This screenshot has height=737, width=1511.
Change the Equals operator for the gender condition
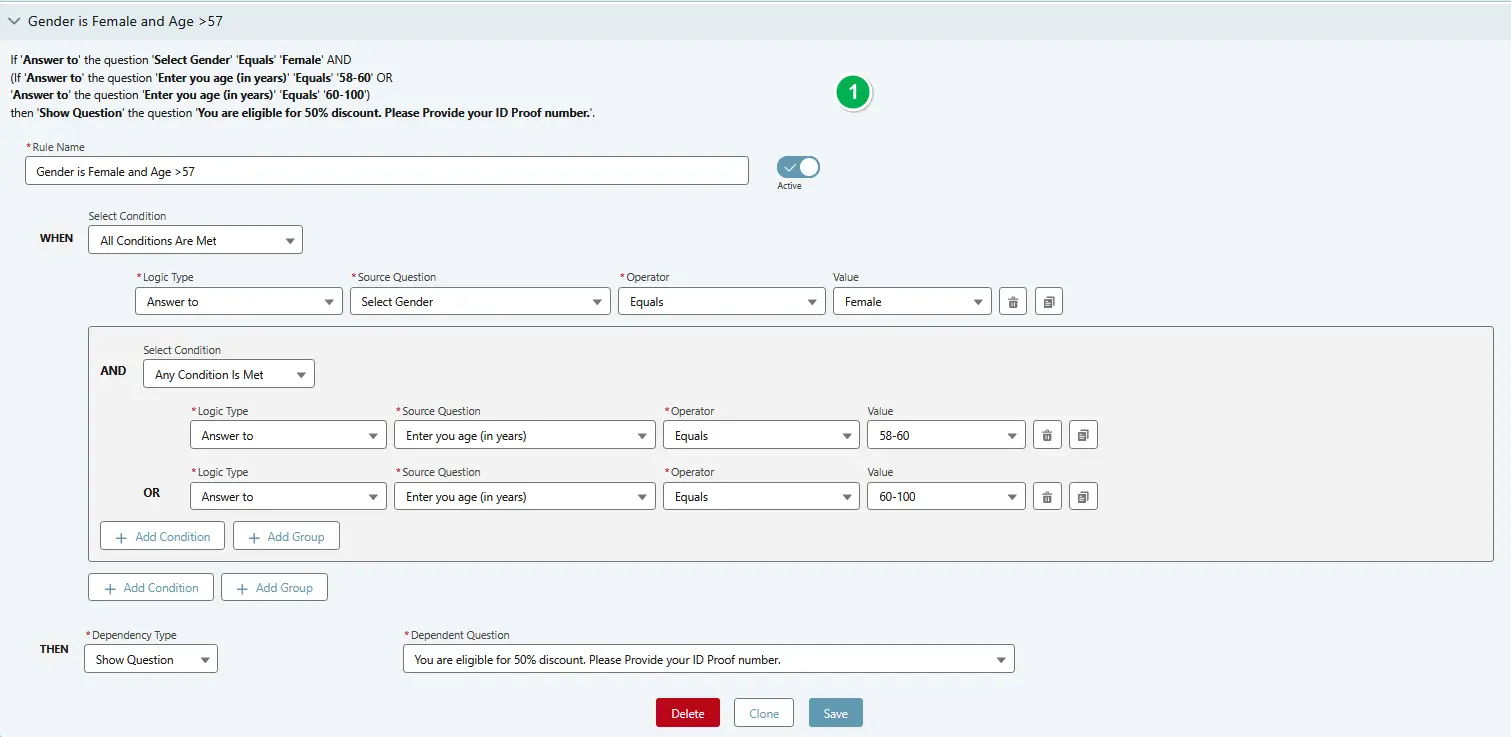coord(721,301)
